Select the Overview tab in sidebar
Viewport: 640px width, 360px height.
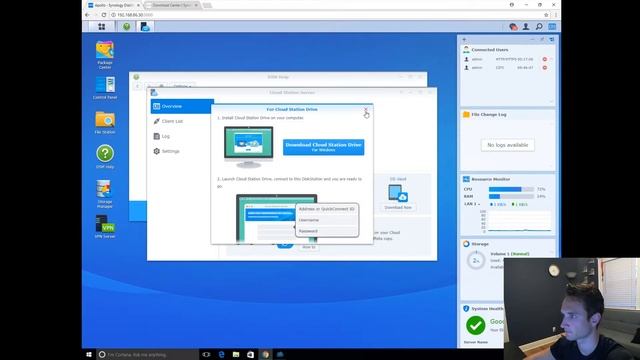(182, 106)
